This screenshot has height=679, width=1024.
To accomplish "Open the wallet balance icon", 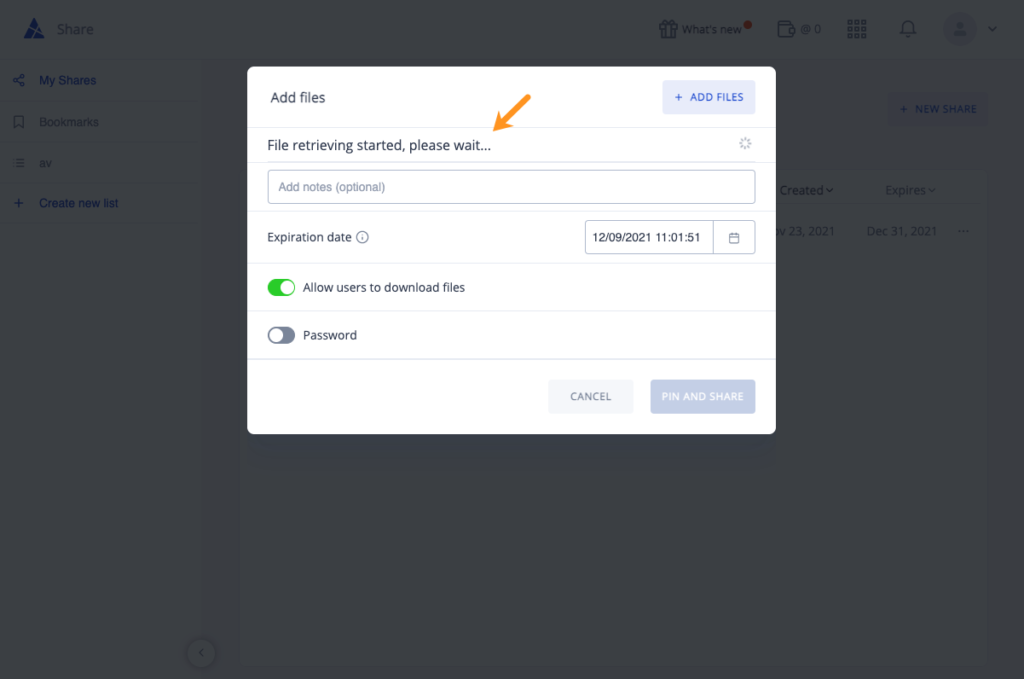I will (x=786, y=29).
